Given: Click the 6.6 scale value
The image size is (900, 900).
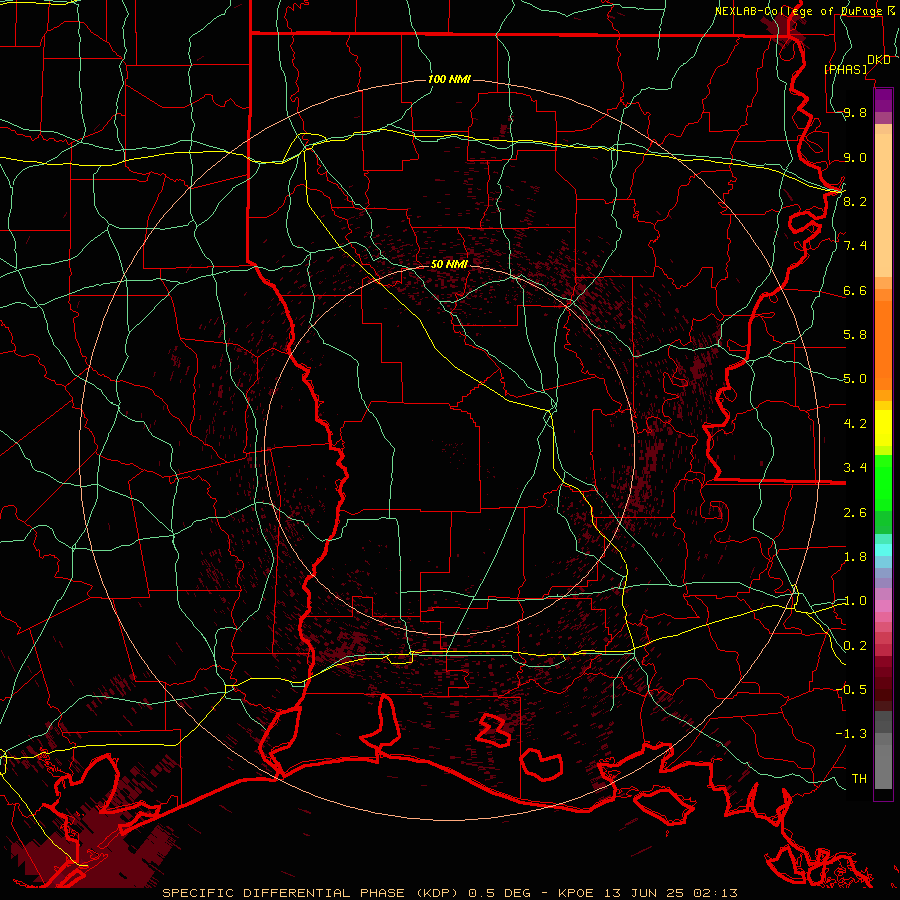Looking at the screenshot, I should coord(855,290).
